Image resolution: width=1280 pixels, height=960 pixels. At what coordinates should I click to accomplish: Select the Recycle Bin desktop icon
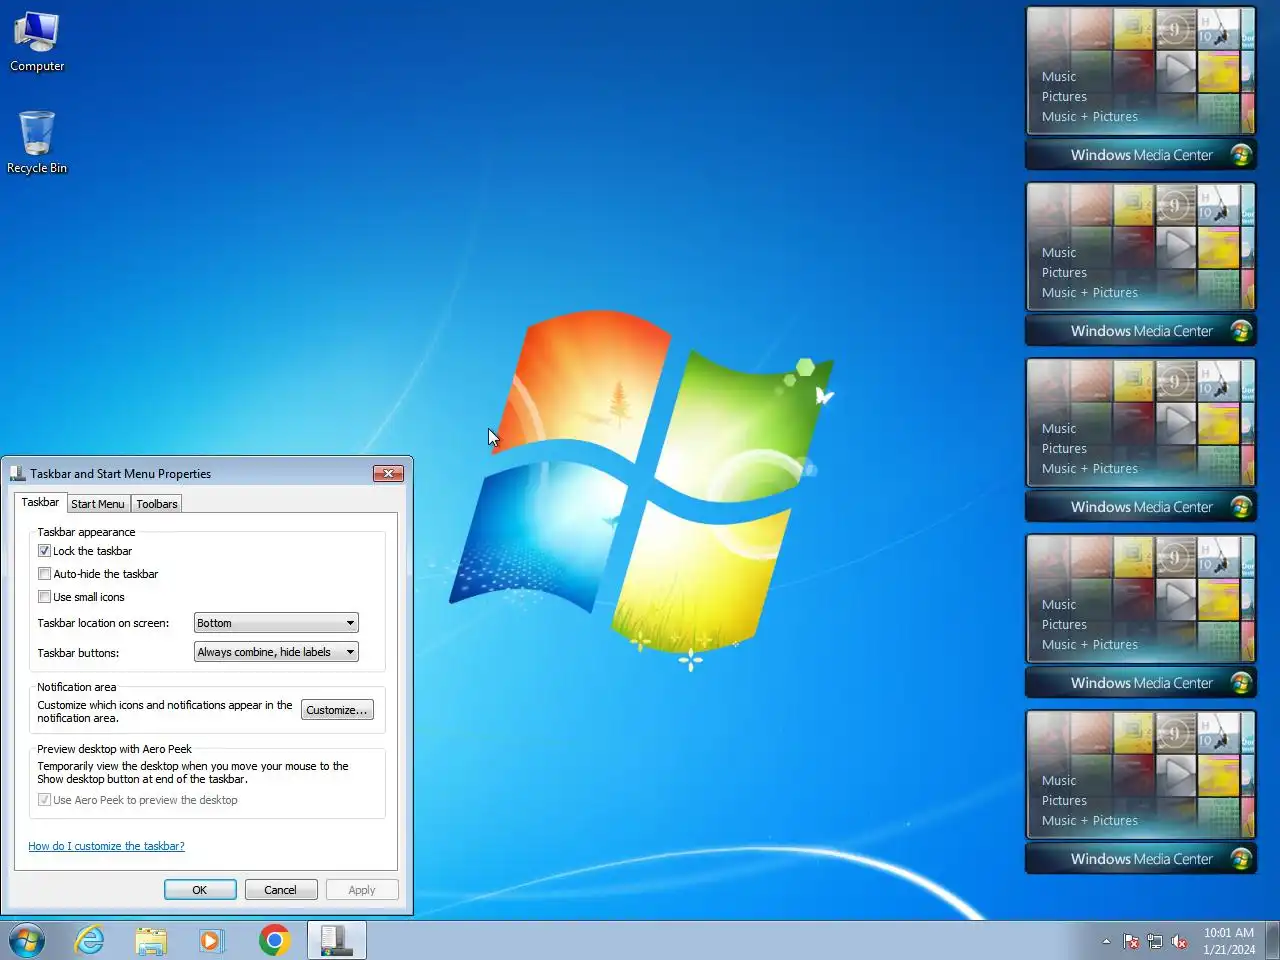[x=37, y=142]
